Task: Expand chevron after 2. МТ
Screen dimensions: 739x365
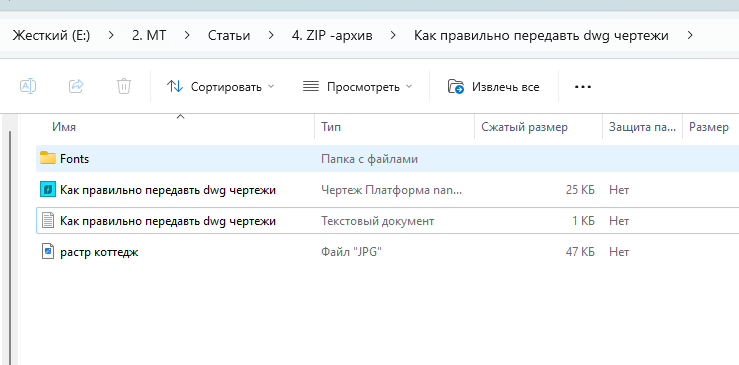Action: pos(187,35)
